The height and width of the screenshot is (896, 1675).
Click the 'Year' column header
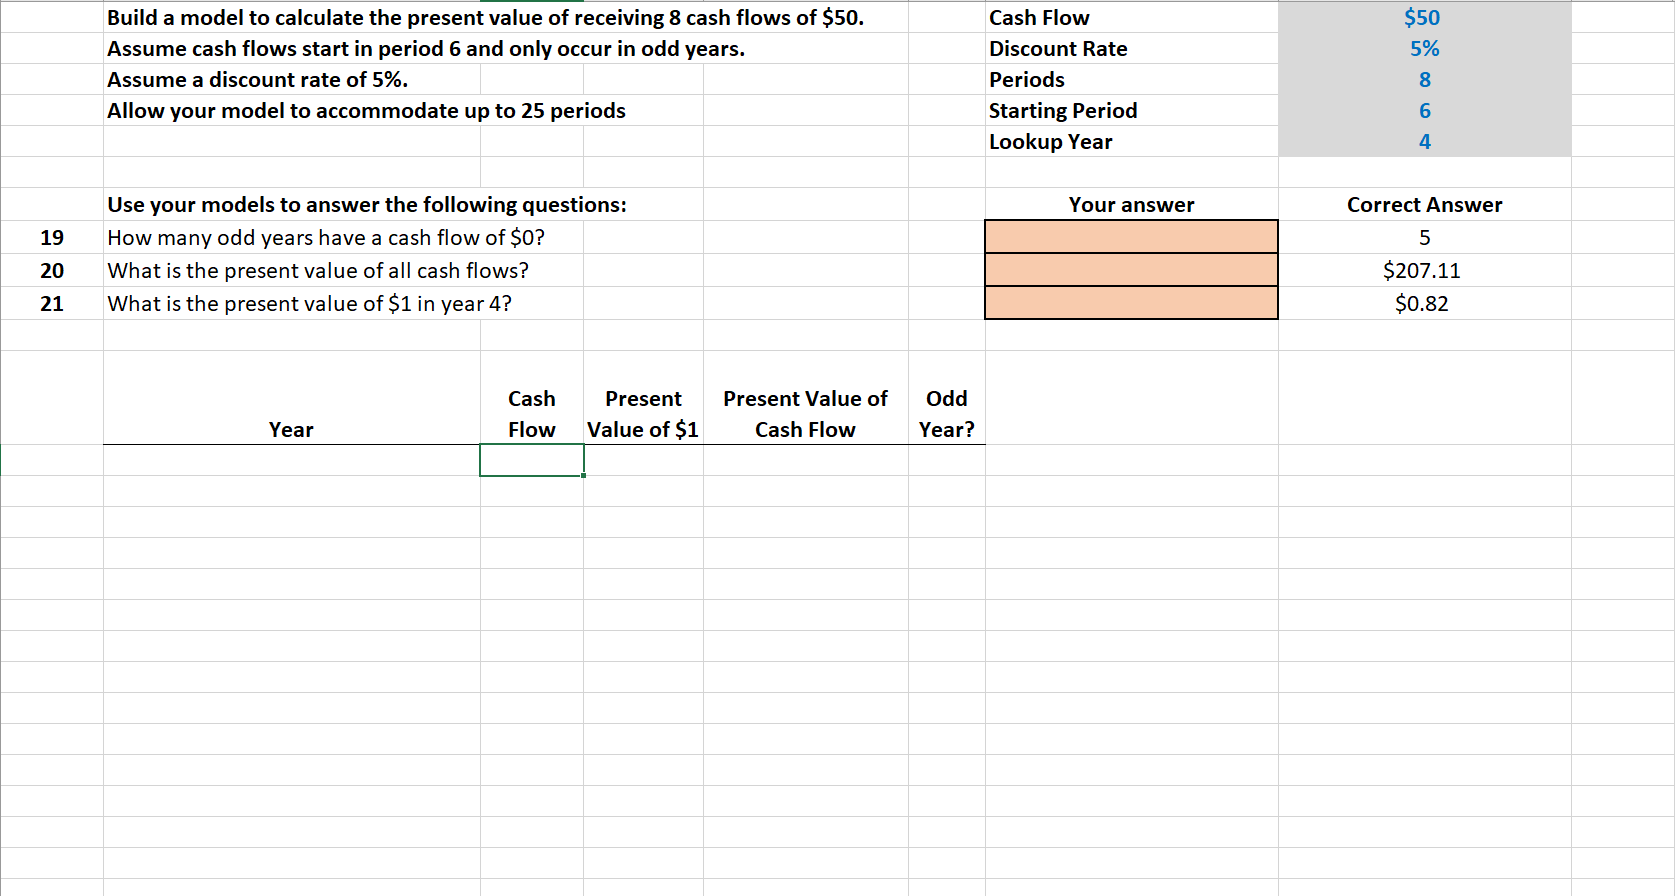[291, 429]
